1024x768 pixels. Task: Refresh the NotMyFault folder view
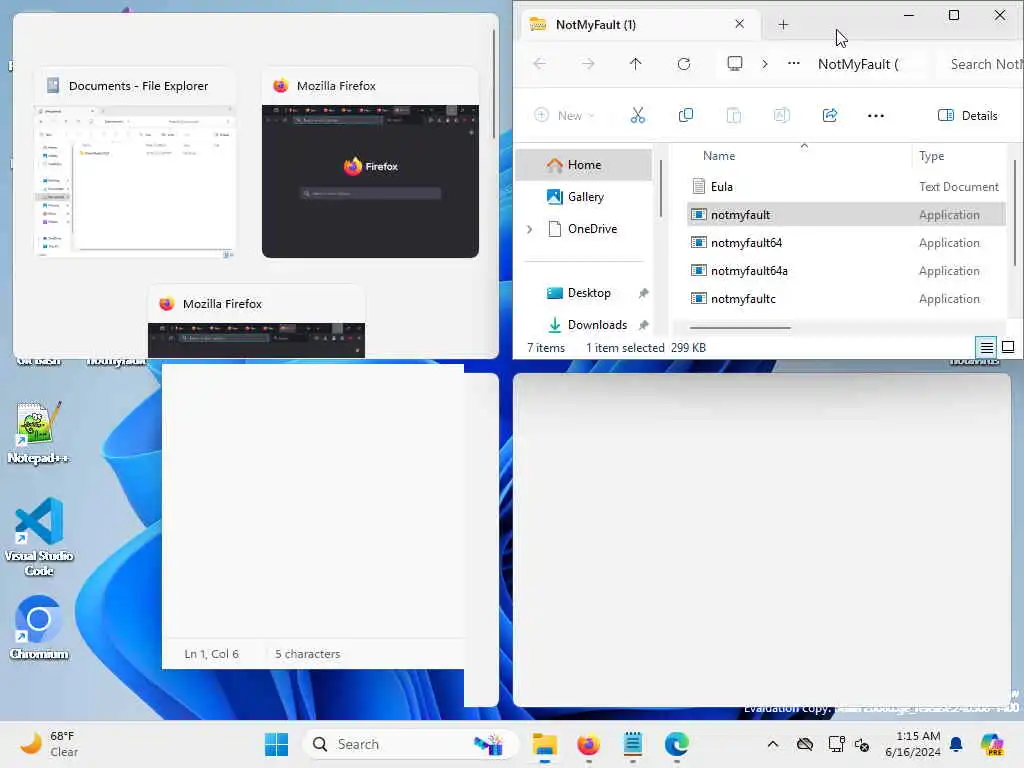click(684, 64)
